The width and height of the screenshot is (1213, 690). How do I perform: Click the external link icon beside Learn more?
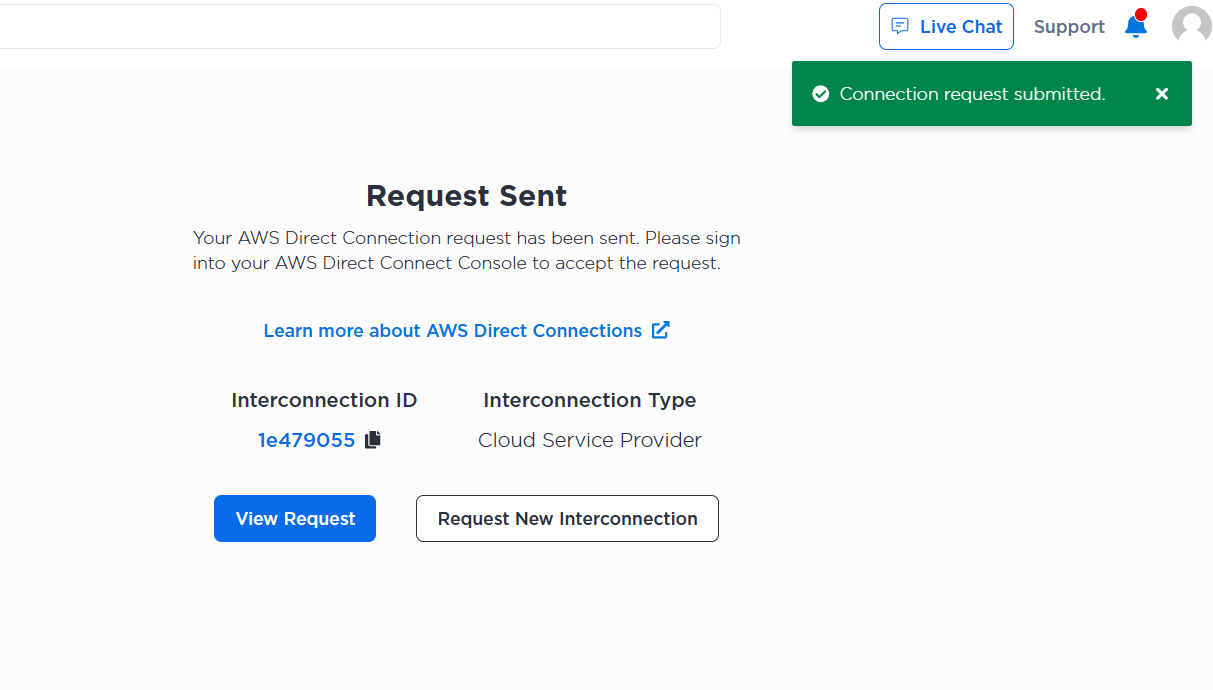click(660, 330)
